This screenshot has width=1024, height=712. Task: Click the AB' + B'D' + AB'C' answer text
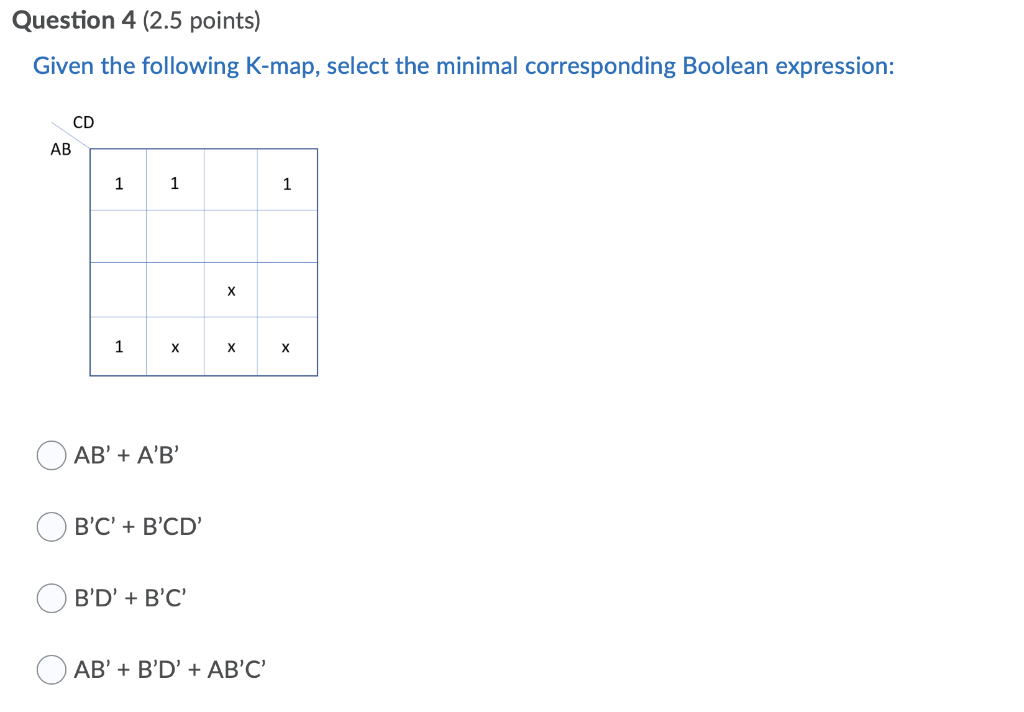tap(169, 669)
